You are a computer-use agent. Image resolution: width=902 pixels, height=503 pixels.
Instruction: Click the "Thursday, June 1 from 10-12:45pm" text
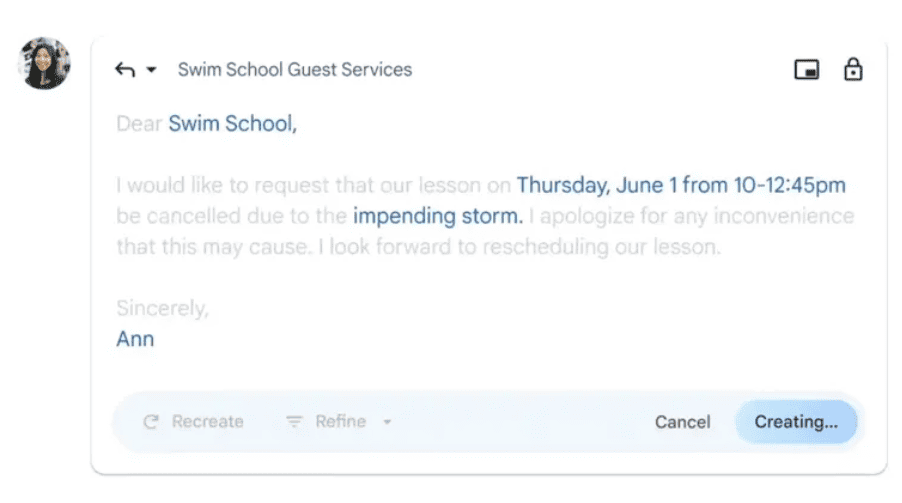[681, 185]
